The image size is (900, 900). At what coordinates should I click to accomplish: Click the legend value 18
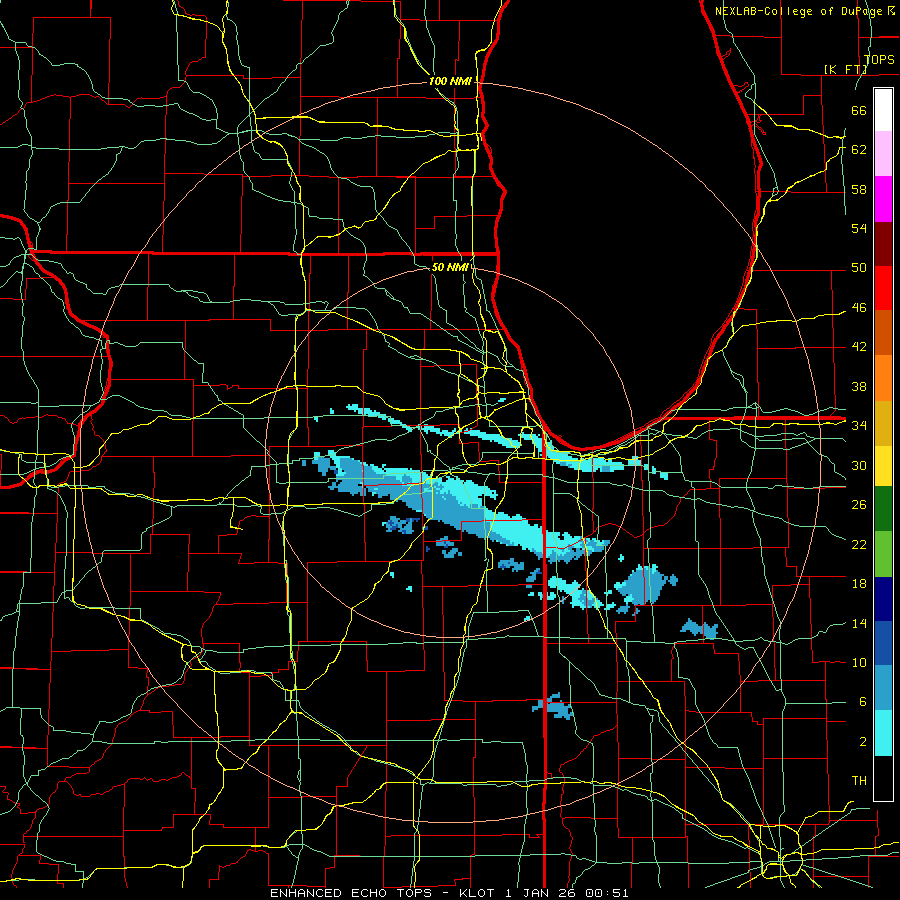click(859, 584)
